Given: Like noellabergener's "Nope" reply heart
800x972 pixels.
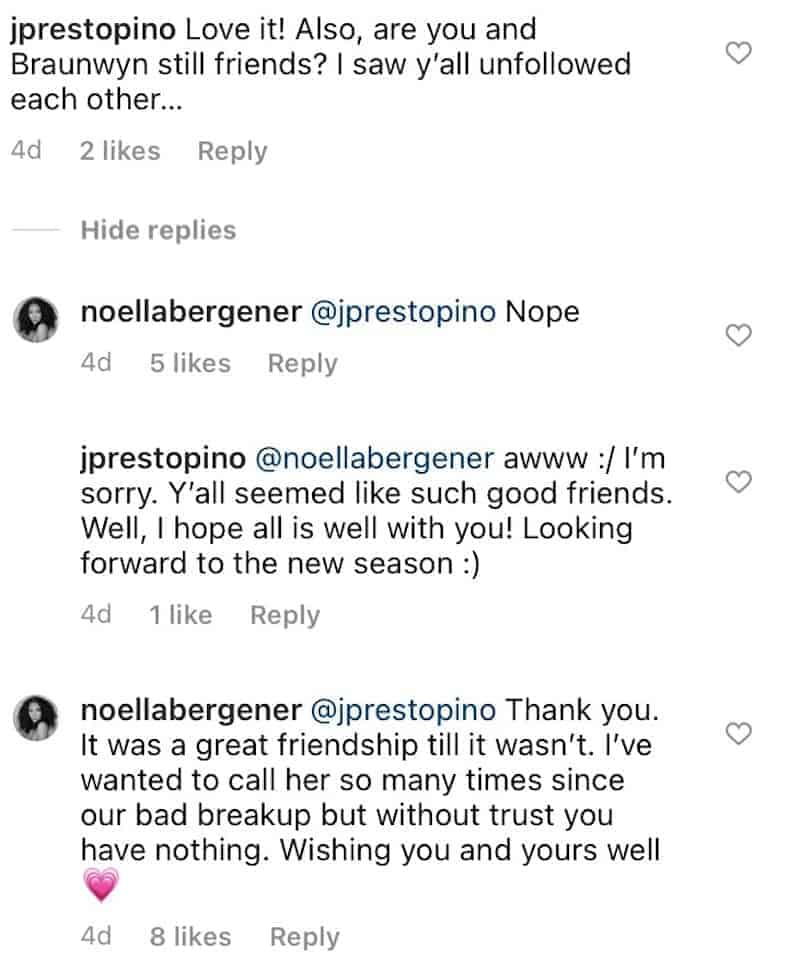Looking at the screenshot, I should [x=737, y=335].
